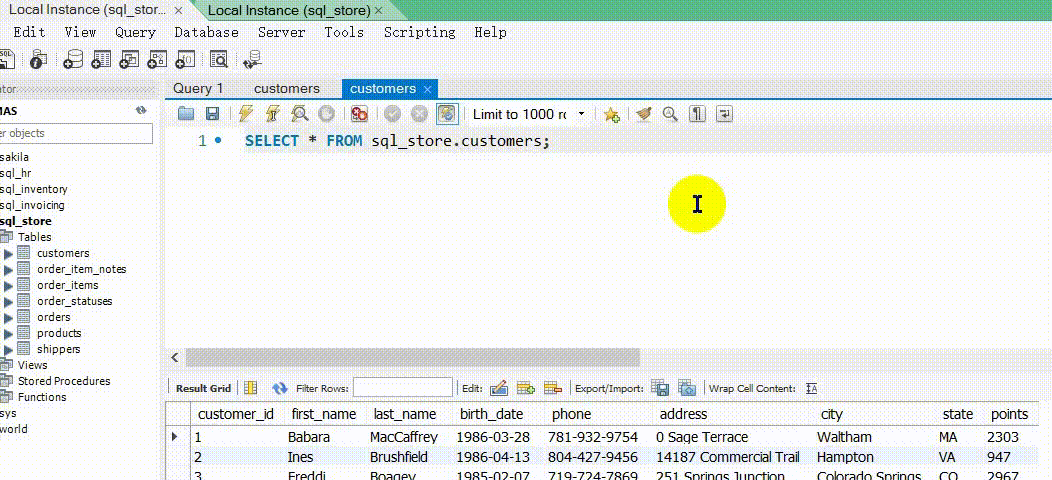Open the View menu
1052x480 pixels.
(81, 32)
